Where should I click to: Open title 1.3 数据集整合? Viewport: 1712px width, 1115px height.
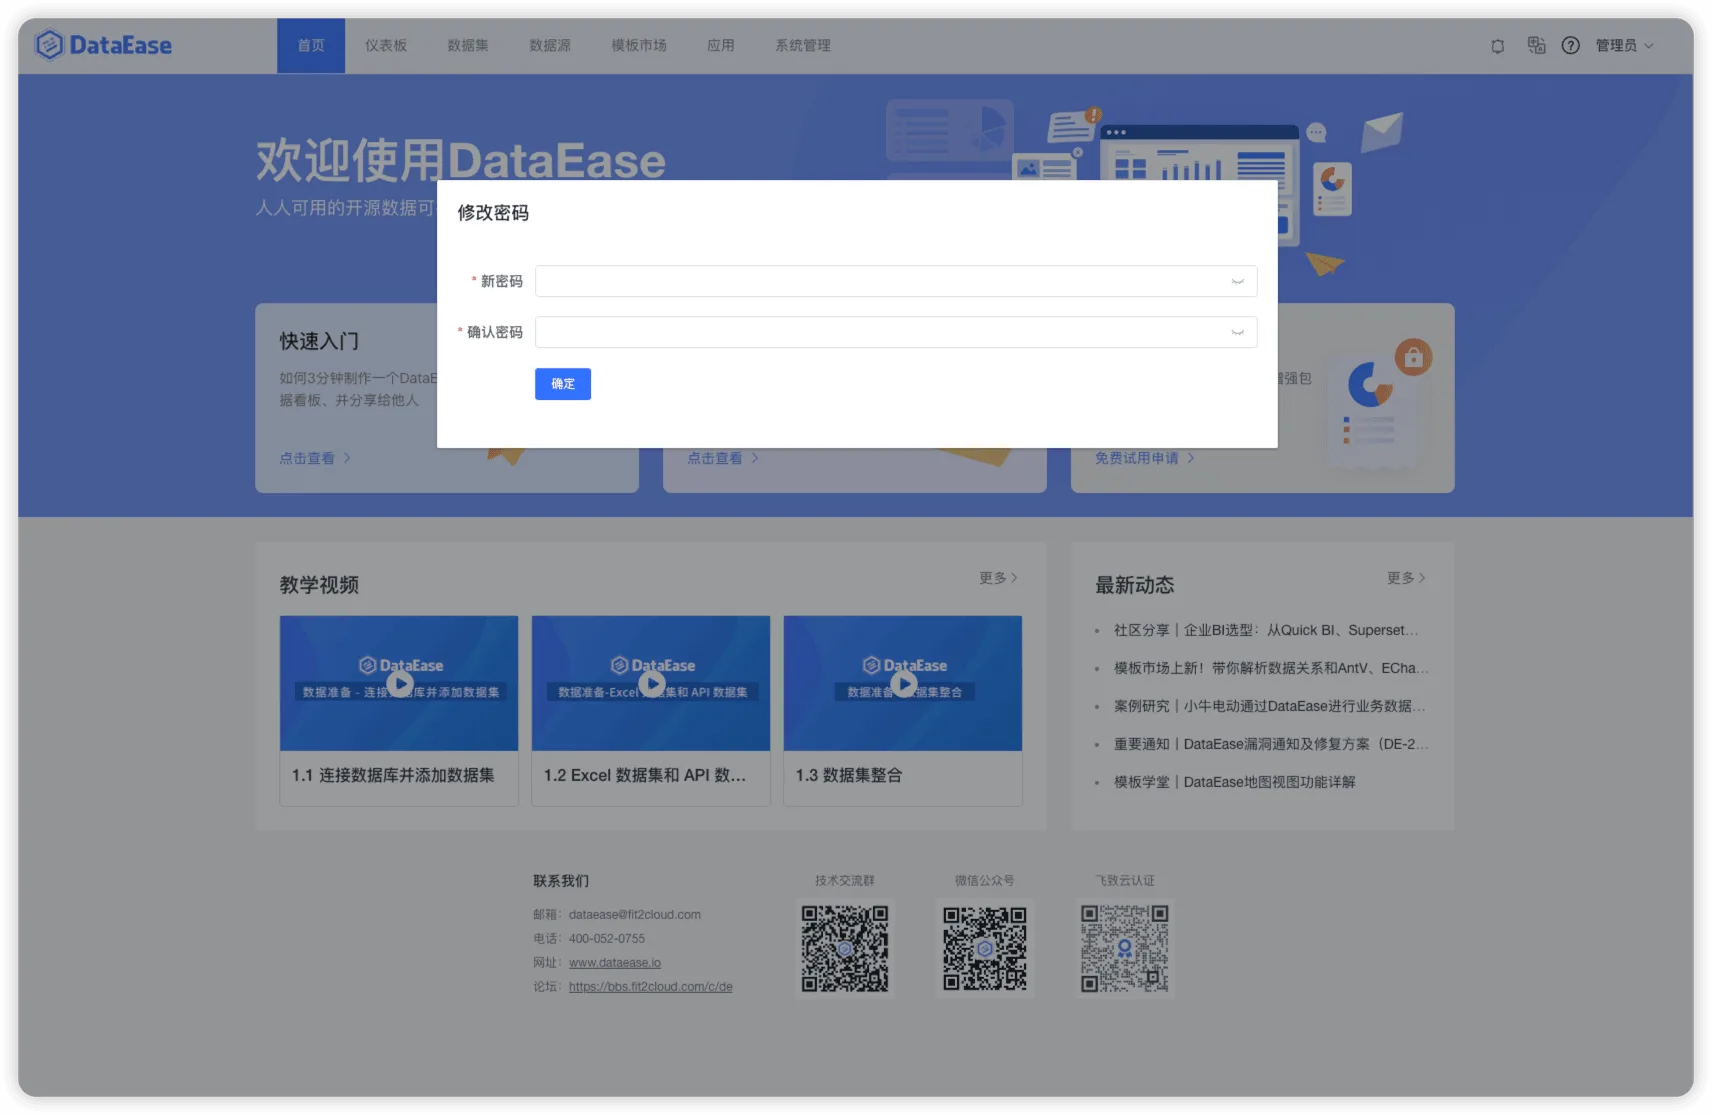[x=849, y=776]
